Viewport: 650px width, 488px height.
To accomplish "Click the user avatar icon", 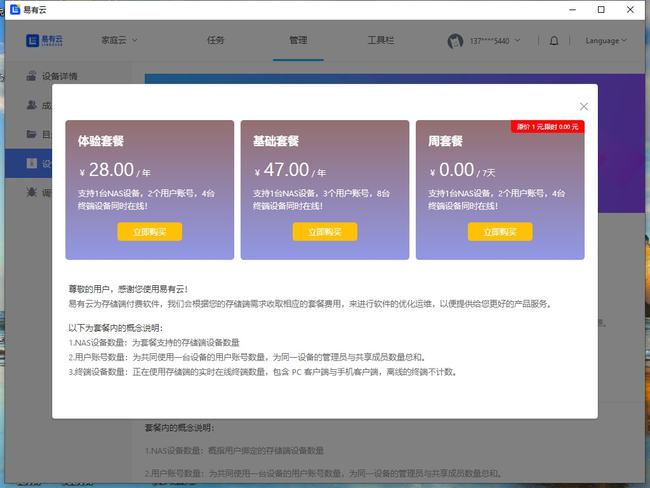I will point(456,41).
